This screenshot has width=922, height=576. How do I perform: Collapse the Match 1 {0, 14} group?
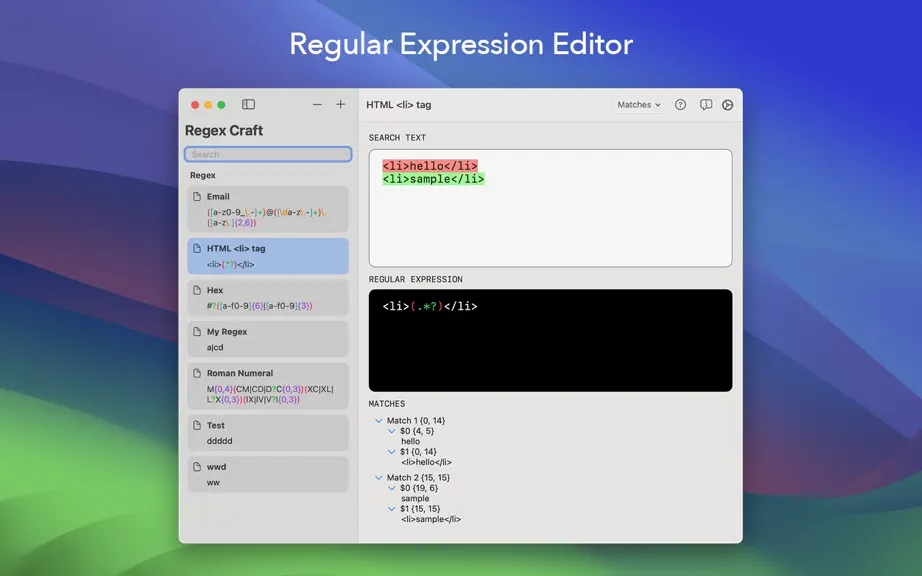click(x=379, y=421)
